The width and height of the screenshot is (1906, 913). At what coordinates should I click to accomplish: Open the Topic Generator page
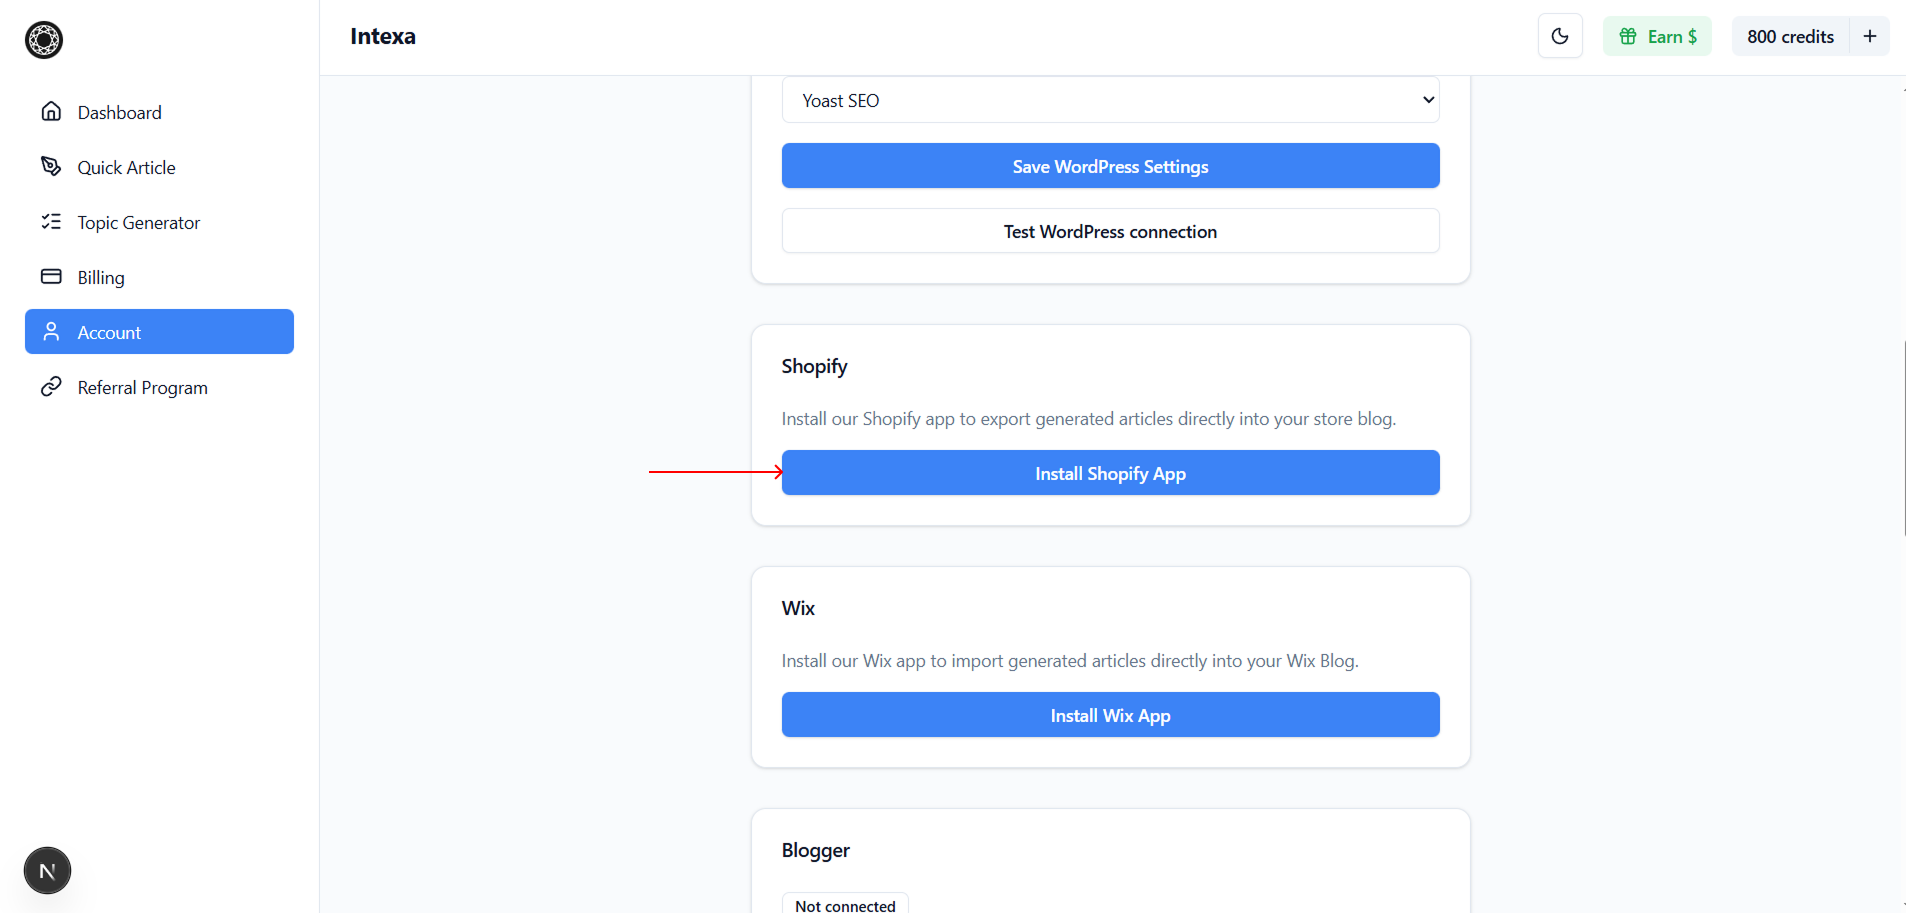click(x=139, y=223)
